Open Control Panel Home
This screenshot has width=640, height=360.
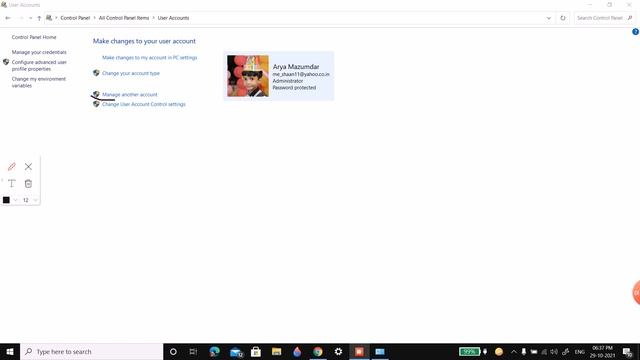click(x=34, y=37)
